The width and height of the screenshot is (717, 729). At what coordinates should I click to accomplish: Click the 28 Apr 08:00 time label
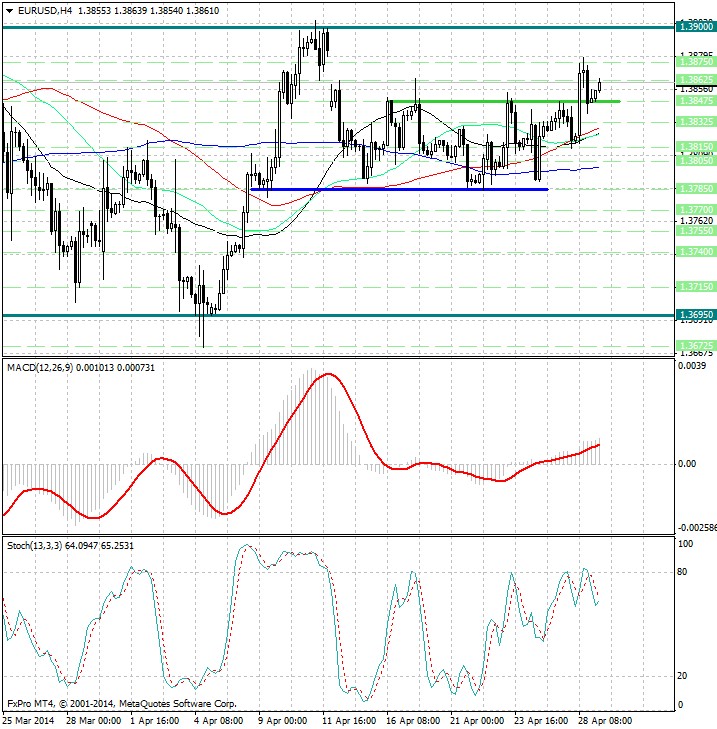click(605, 721)
